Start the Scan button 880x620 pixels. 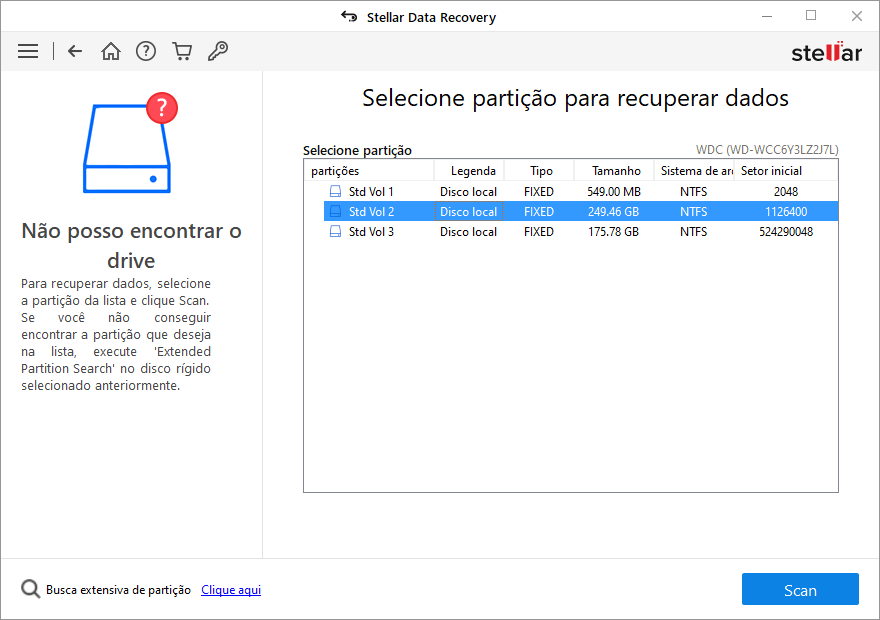pyautogui.click(x=800, y=589)
